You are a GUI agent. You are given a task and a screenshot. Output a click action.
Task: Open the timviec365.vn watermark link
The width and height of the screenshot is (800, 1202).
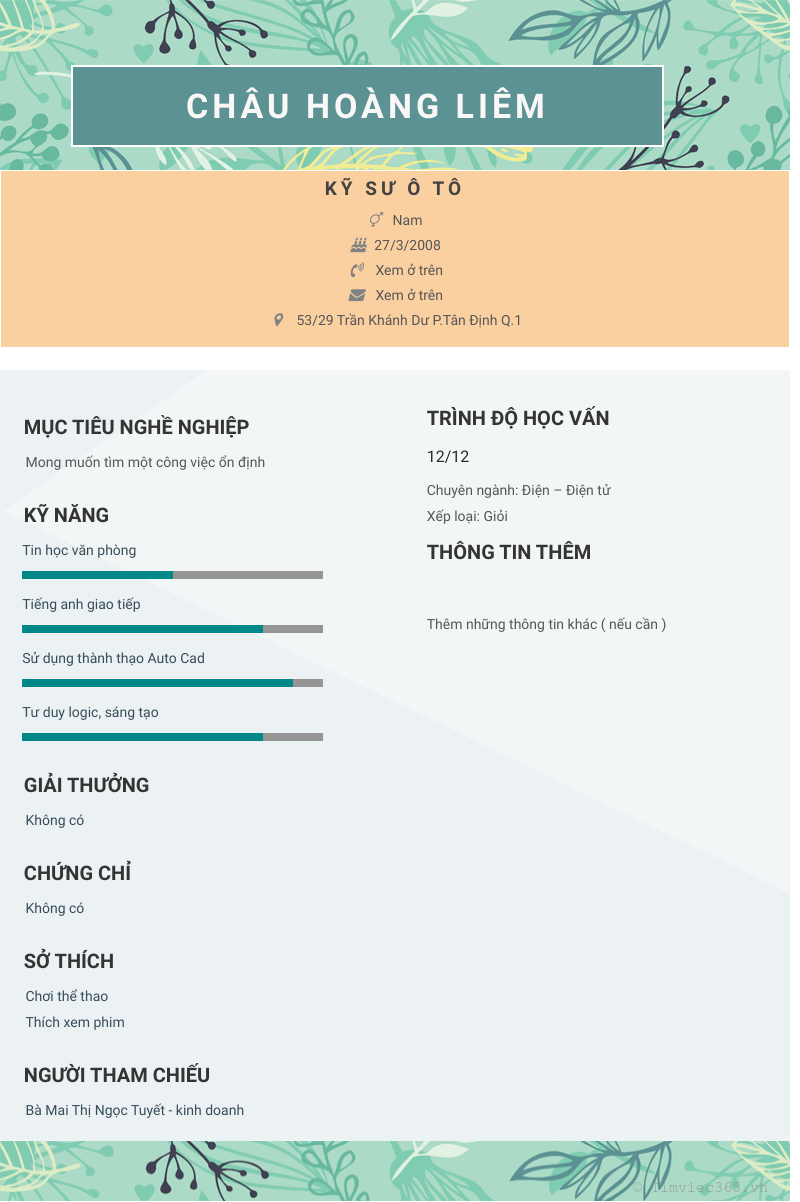(x=705, y=1185)
